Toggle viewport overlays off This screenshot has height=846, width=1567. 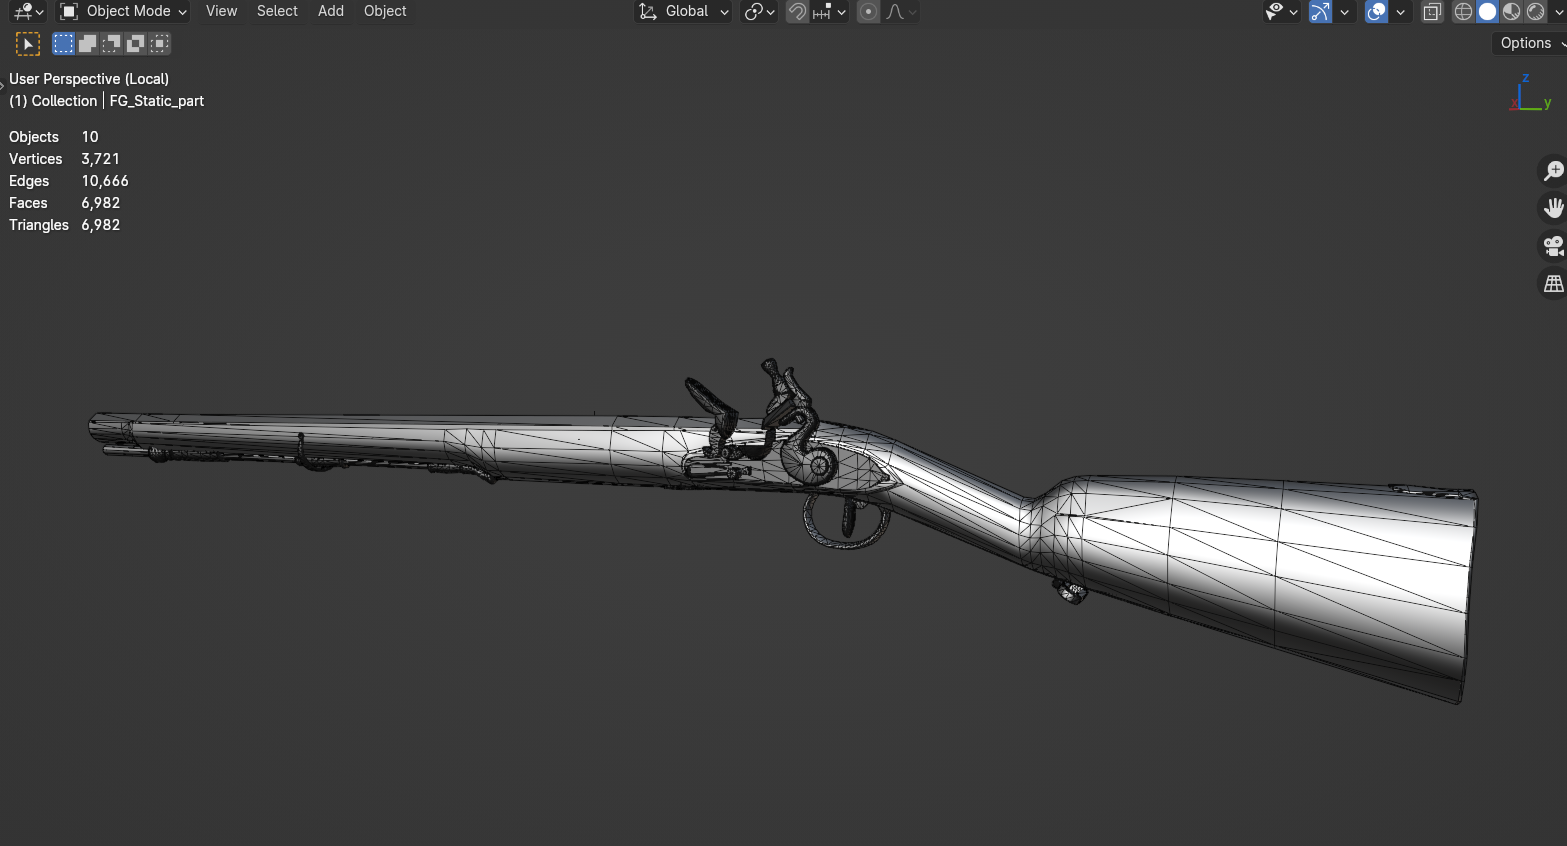[1377, 12]
